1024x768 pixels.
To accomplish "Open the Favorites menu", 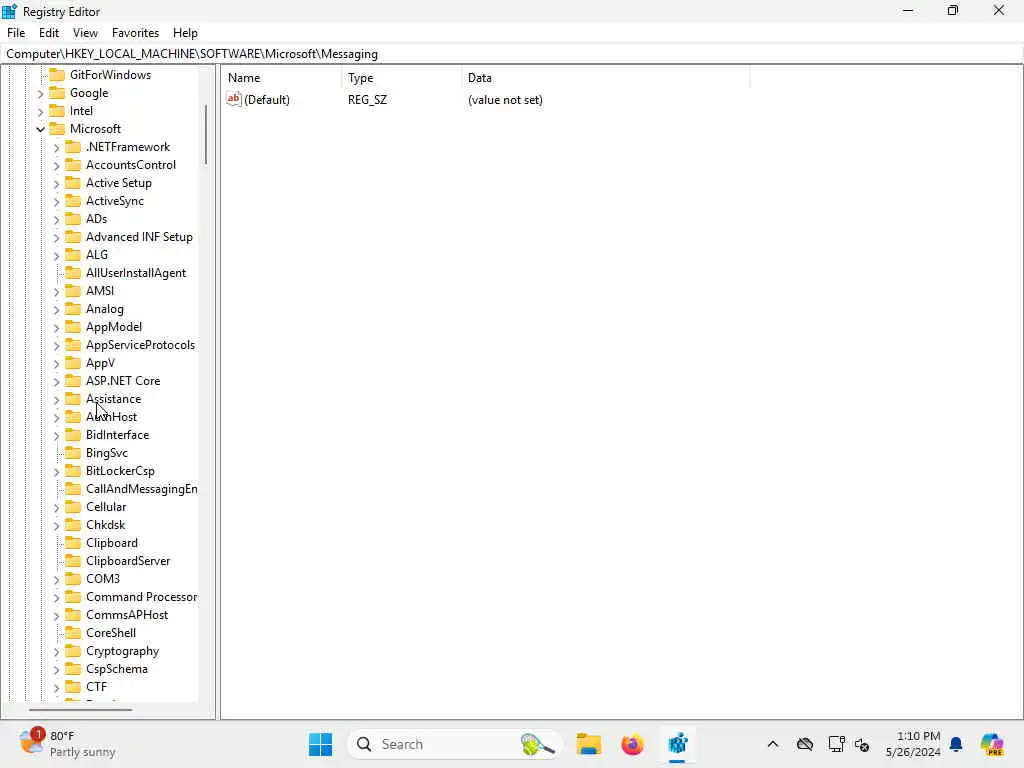I will [135, 33].
